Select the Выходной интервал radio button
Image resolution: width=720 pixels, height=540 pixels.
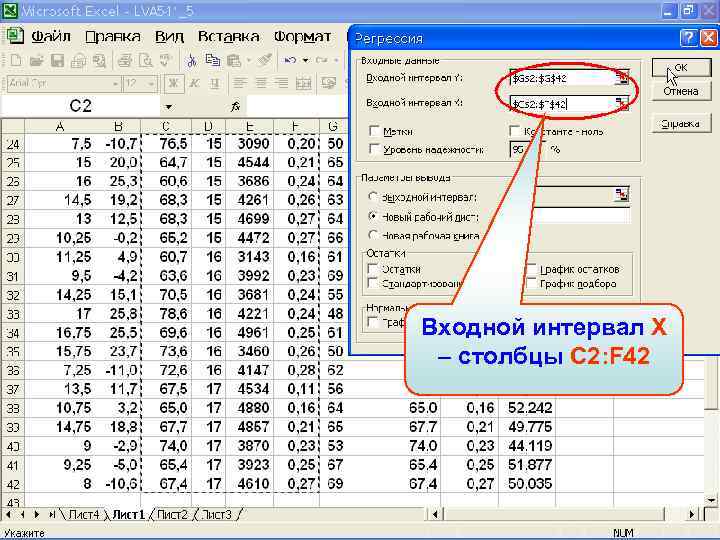pos(373,197)
